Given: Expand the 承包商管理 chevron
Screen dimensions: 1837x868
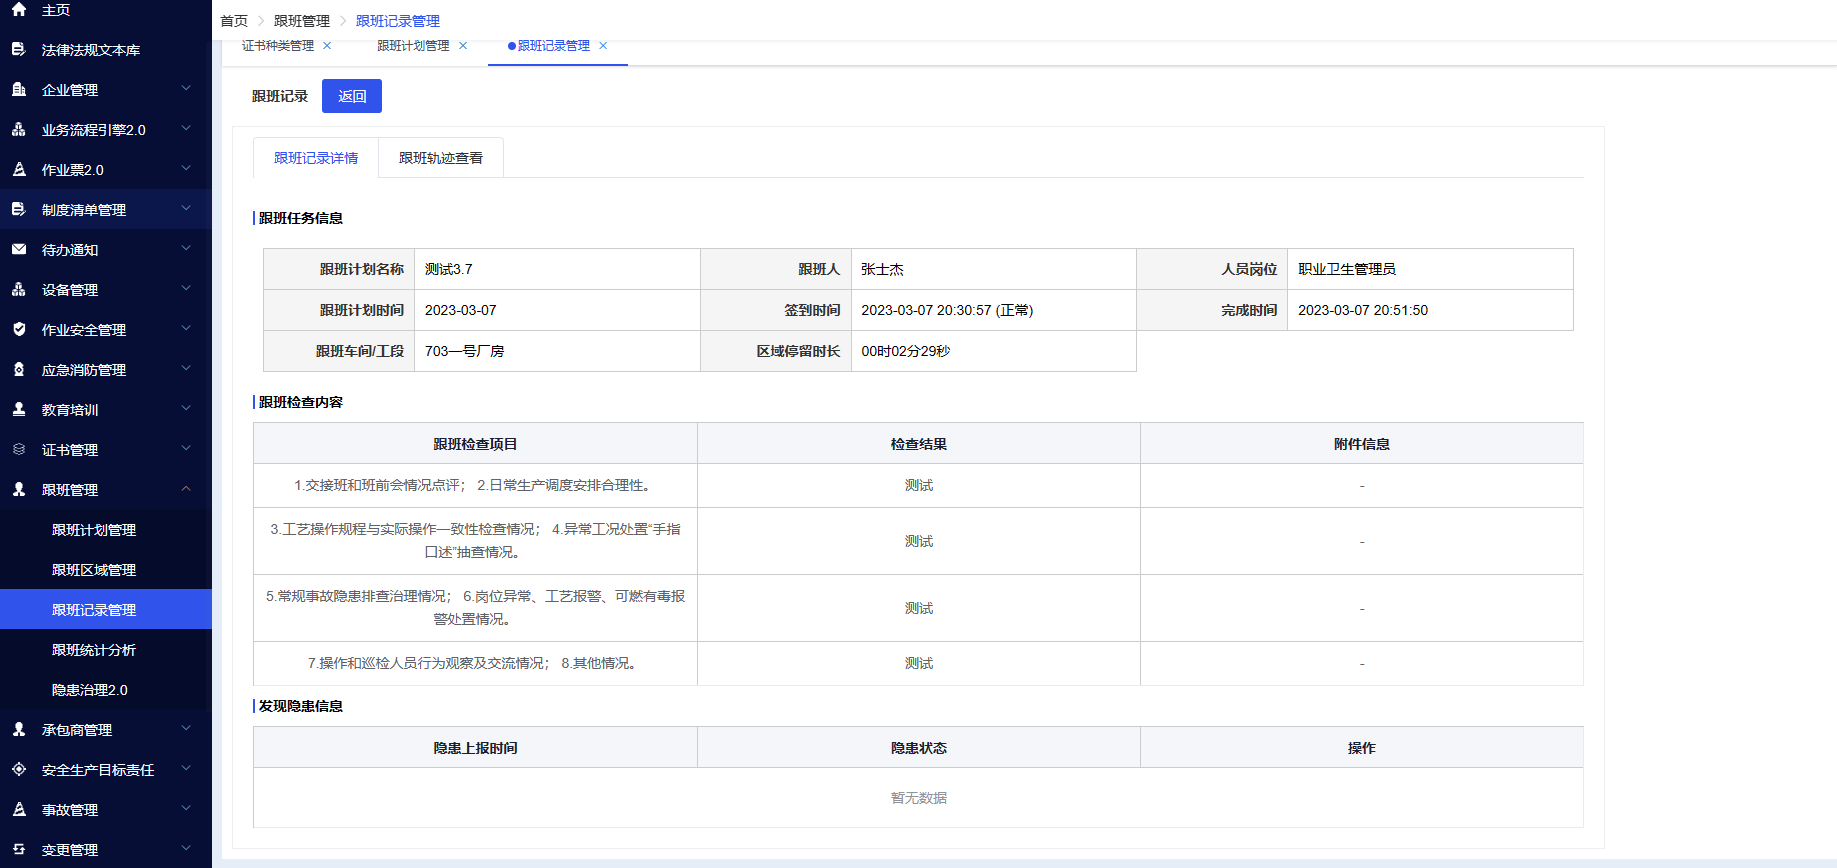Looking at the screenshot, I should point(186,728).
